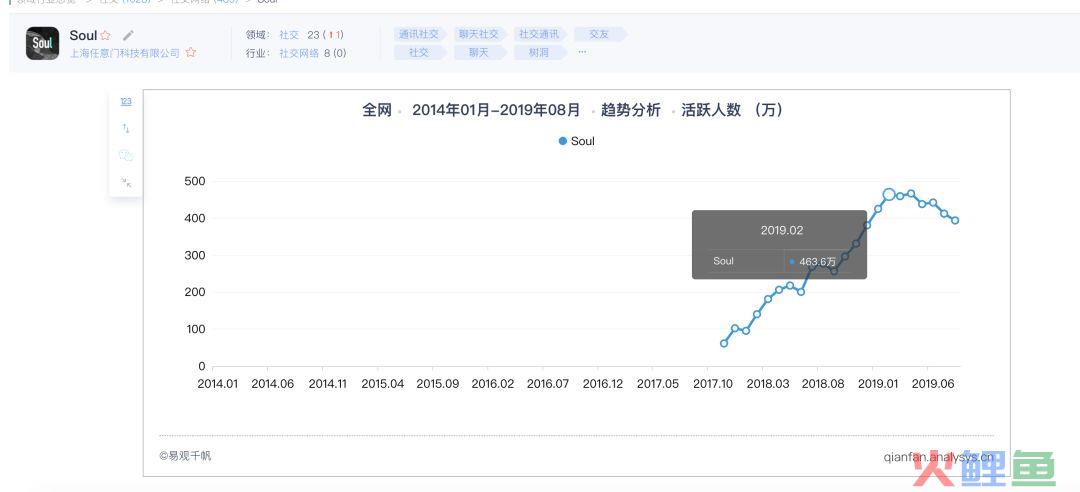
Task: Show data values with 123 icon
Action: (126, 102)
